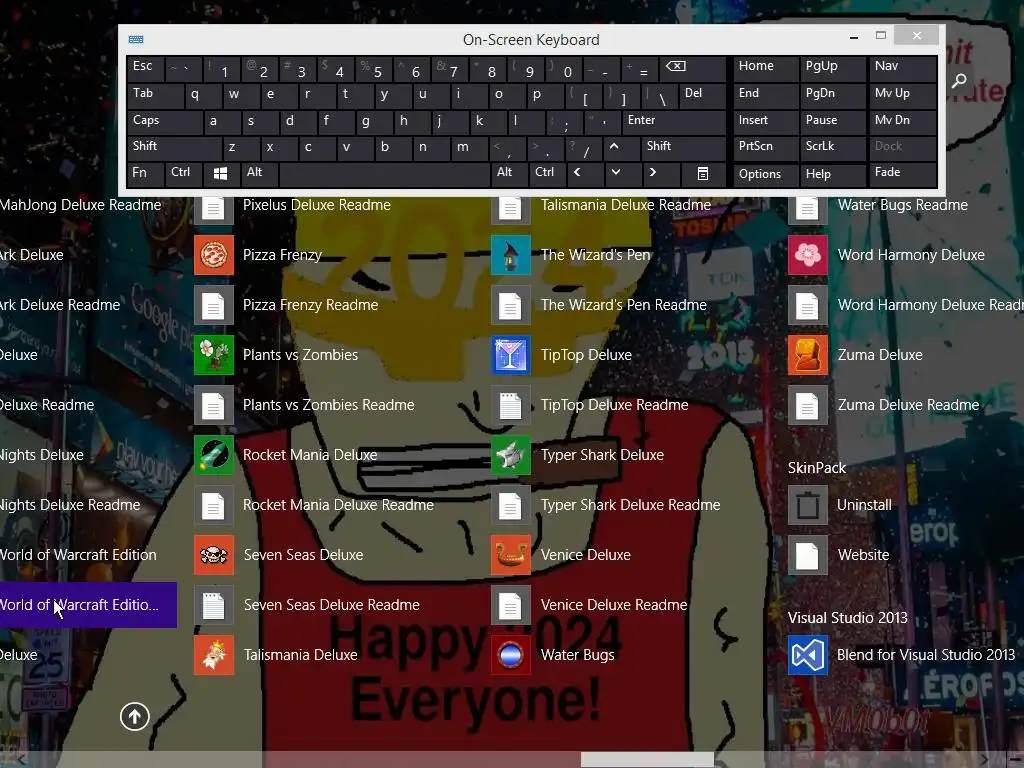
Task: Click the Windows logo key on keyboard
Action: pos(221,173)
